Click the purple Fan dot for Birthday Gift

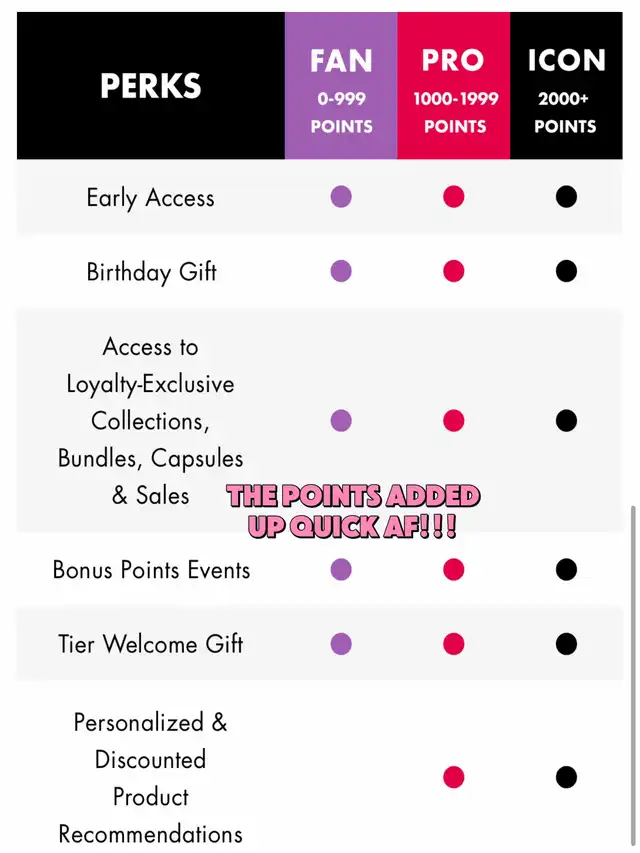tap(341, 270)
